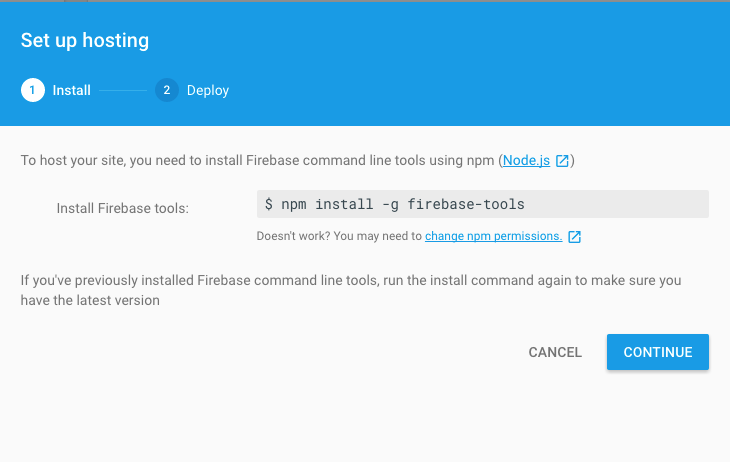
Task: Follow the change npm permissions link
Action: pyautogui.click(x=493, y=236)
